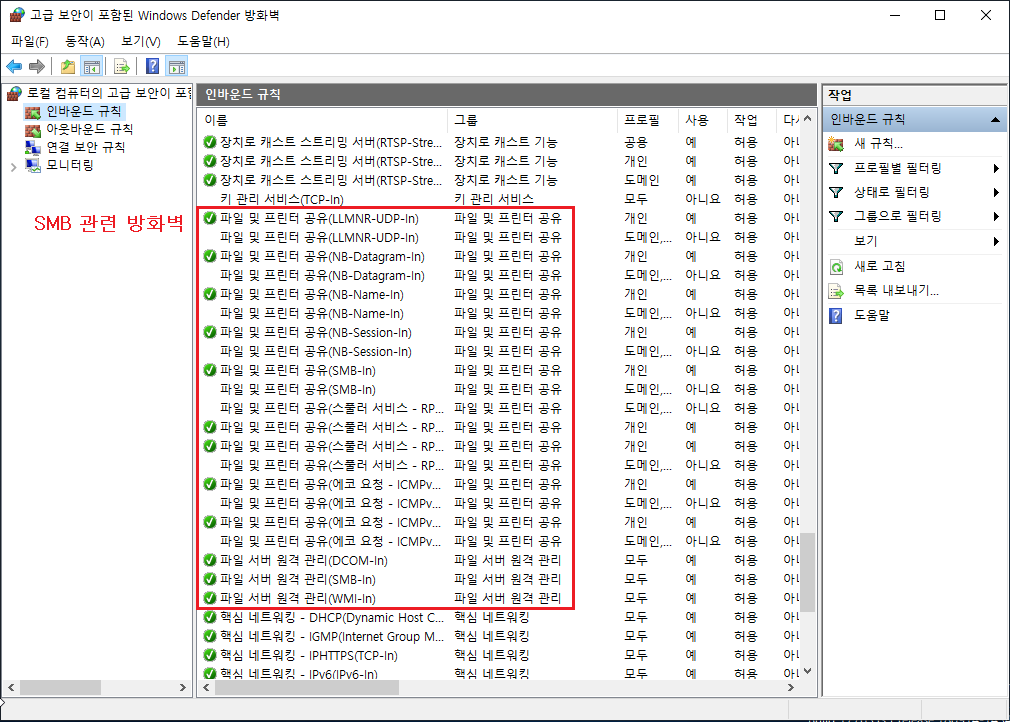Select the disabled 파일 및 프린터 공유(NB-Name-In) rule
Screen dimensions: 1010x722
[x=500, y=314]
